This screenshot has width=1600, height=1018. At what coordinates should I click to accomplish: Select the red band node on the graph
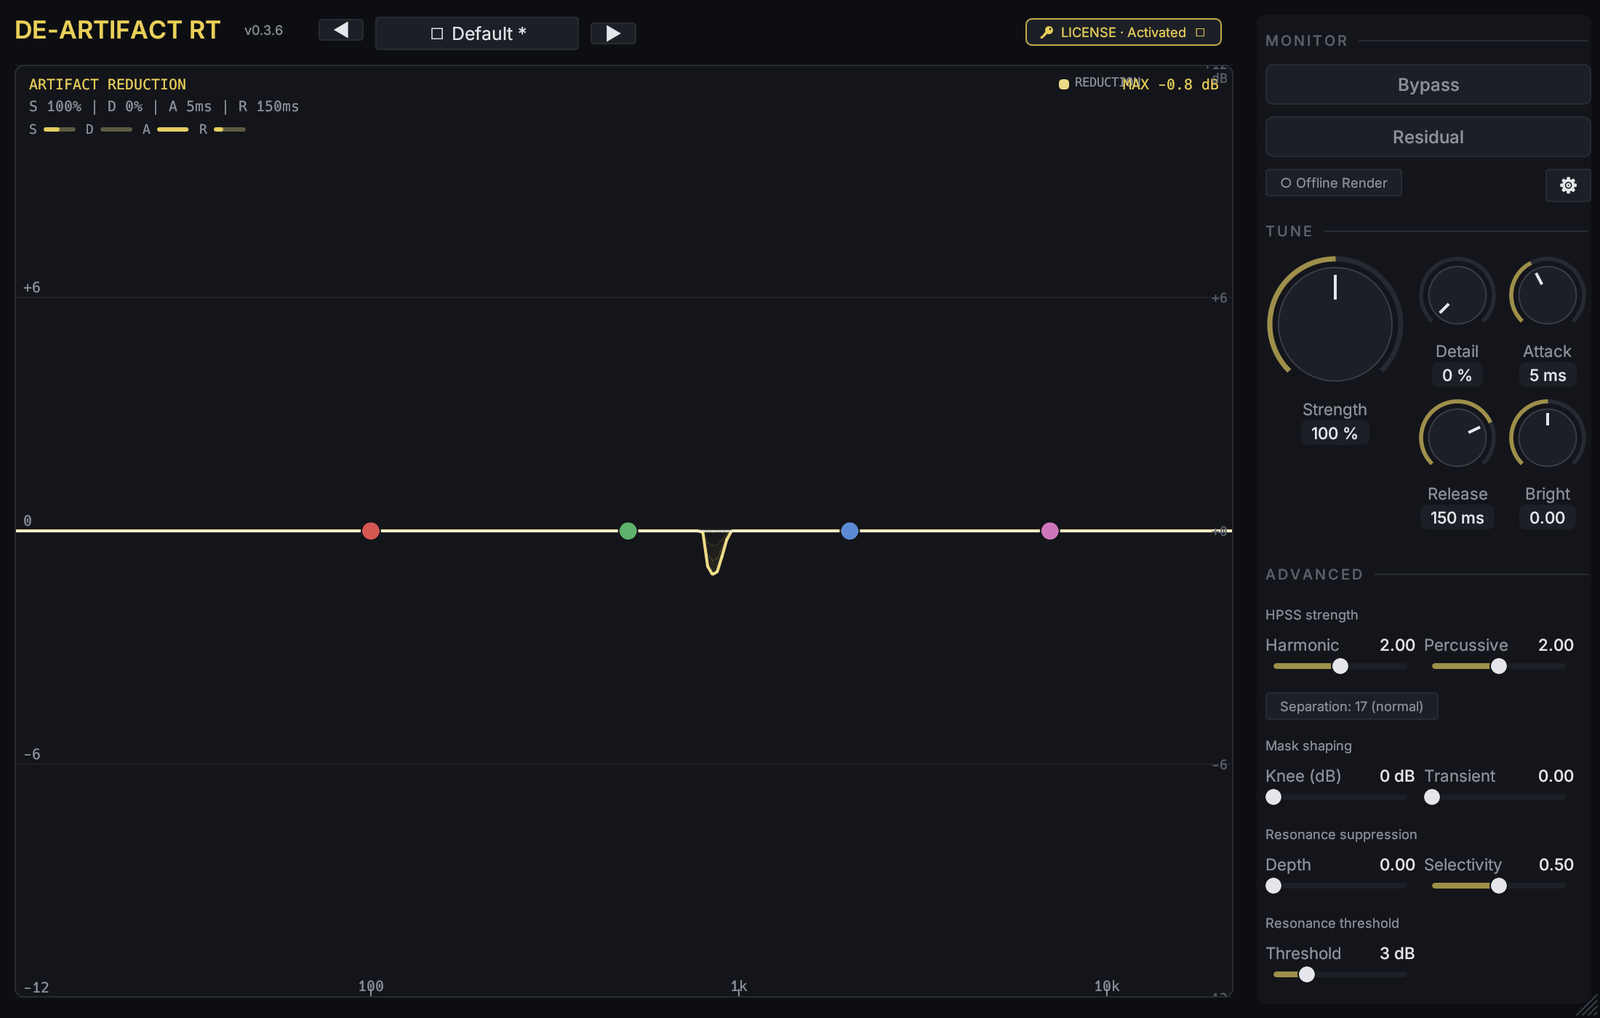(371, 531)
